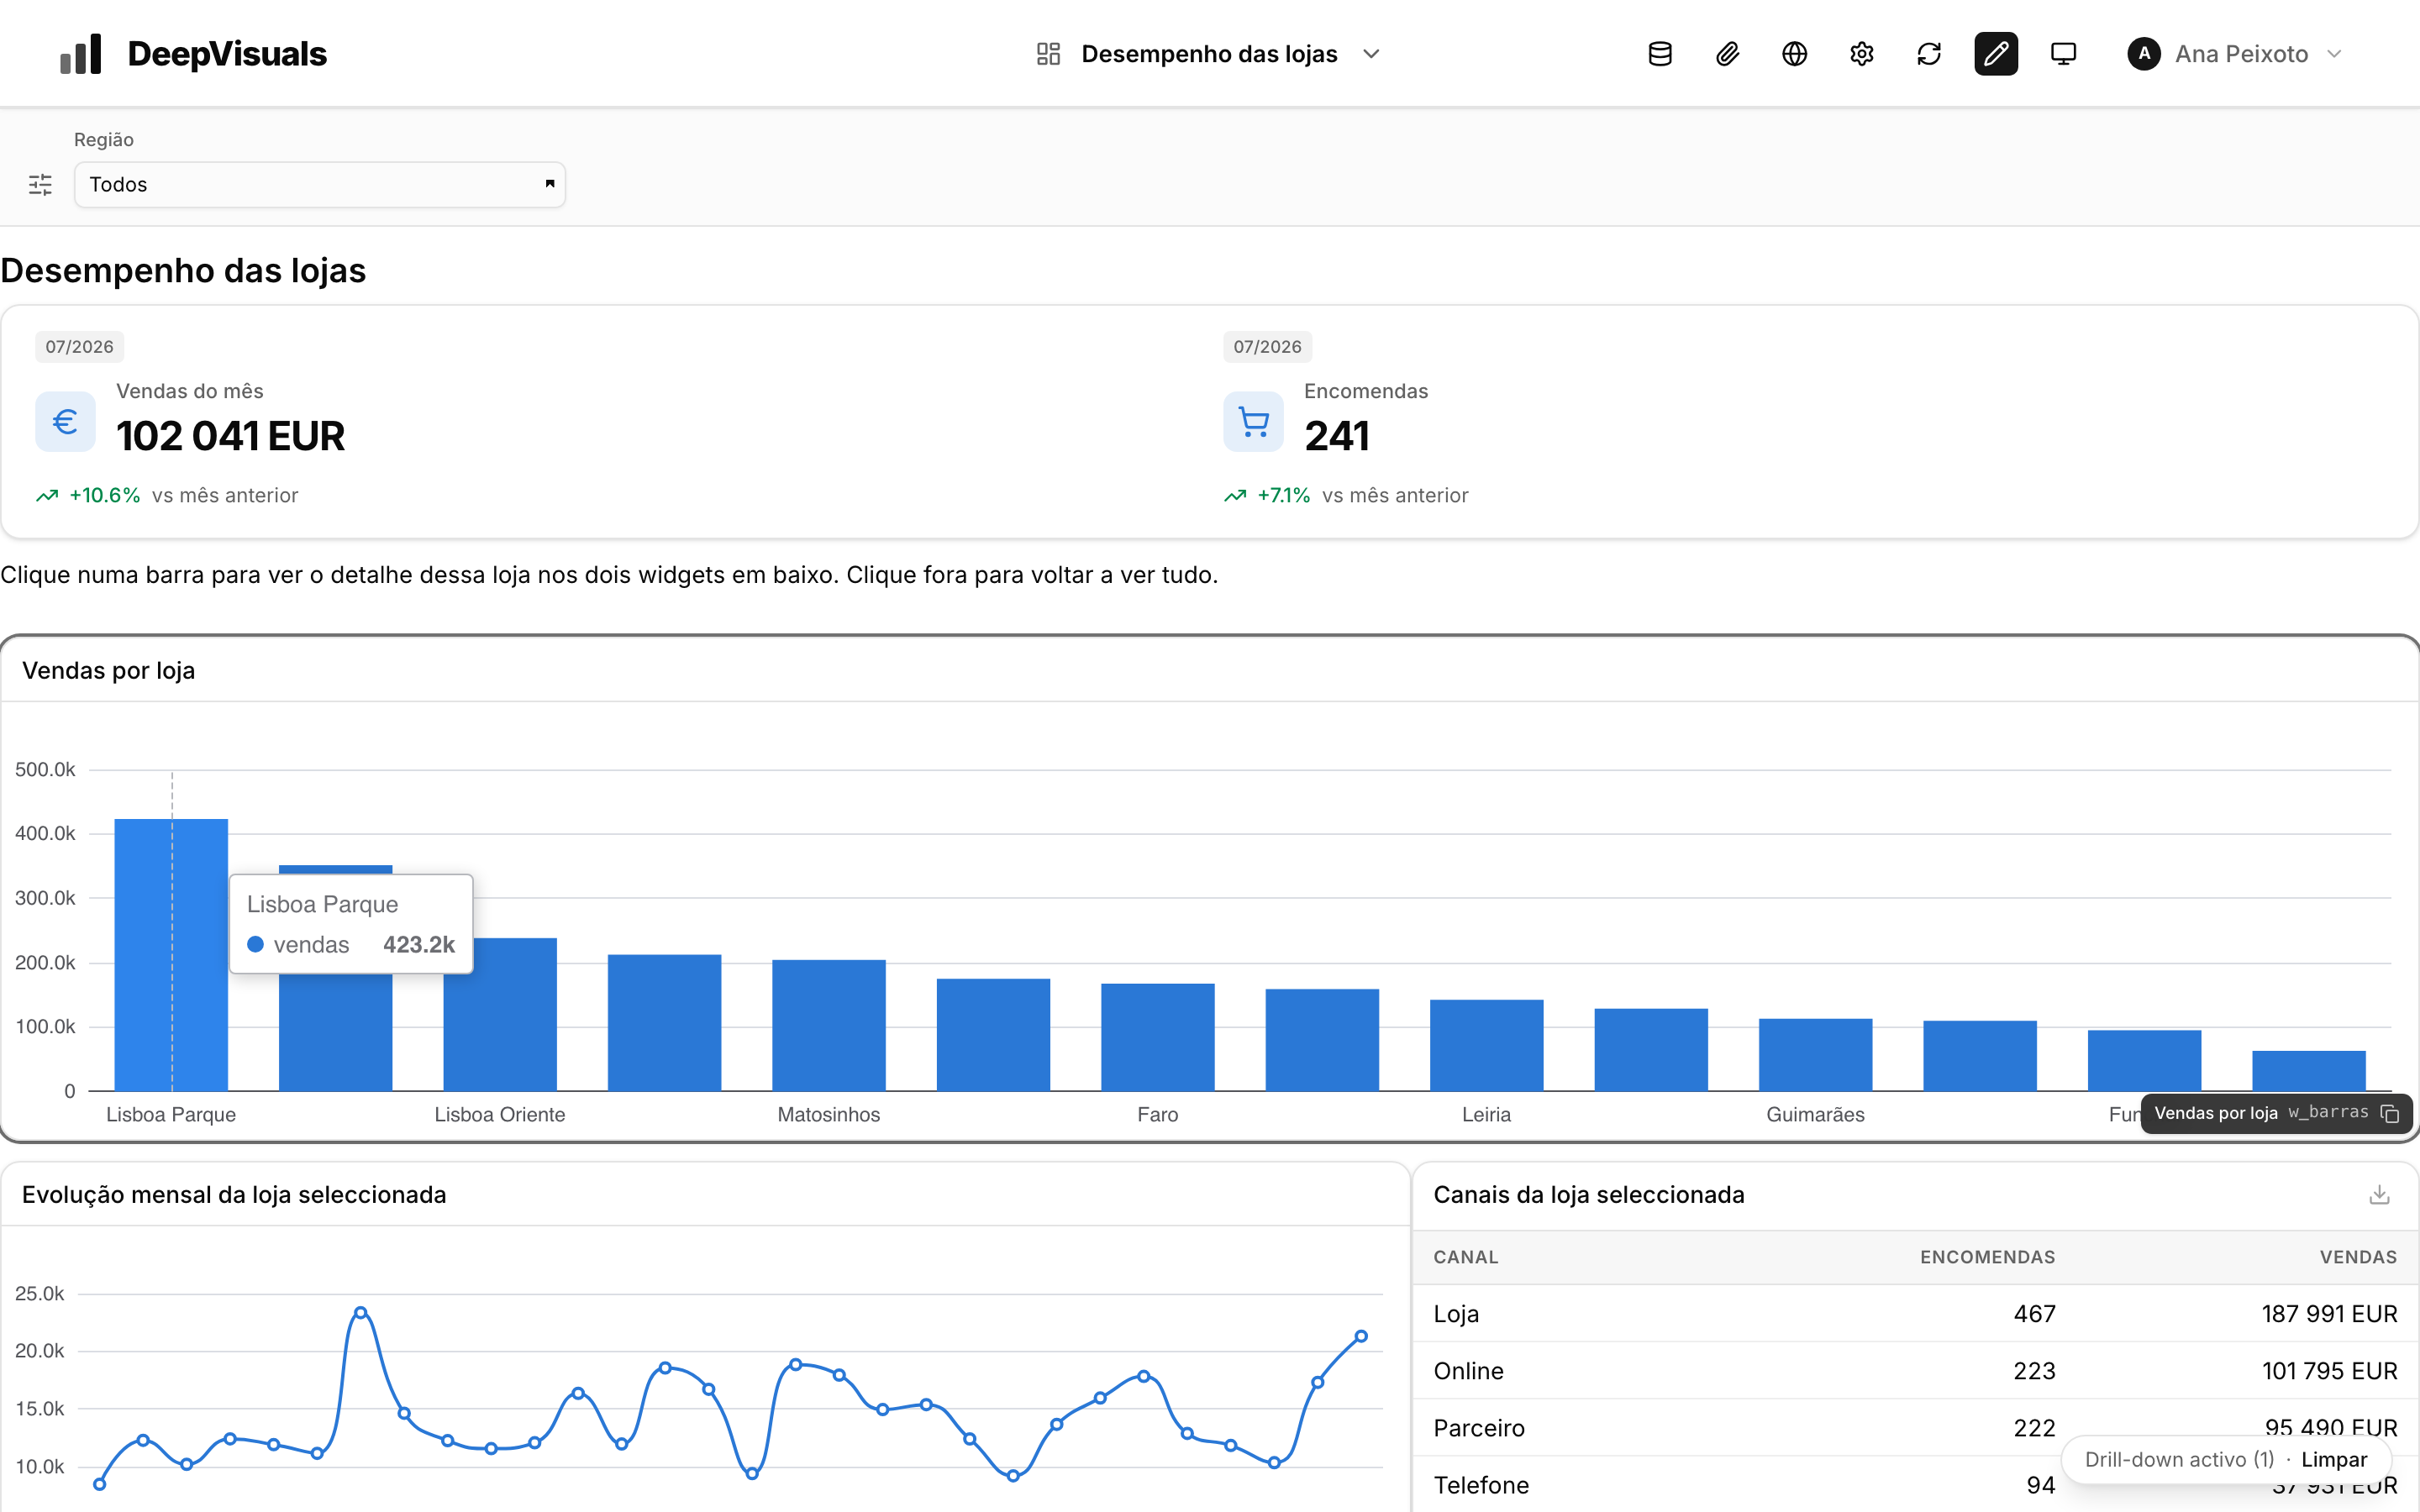Click the Parceiro channel row

click(1915, 1428)
